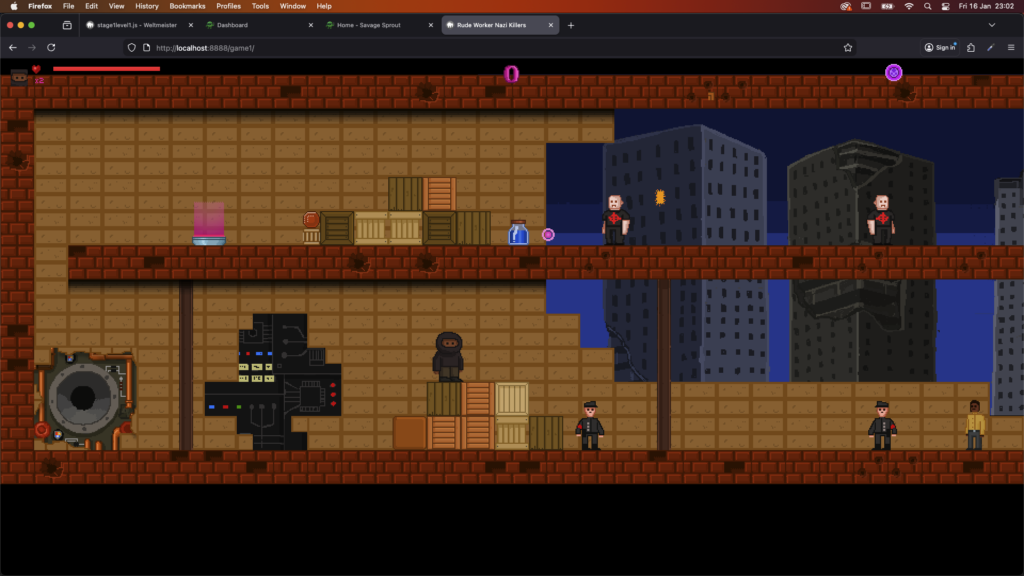
Task: Expand the list all tabs chevron
Action: [x=992, y=25]
